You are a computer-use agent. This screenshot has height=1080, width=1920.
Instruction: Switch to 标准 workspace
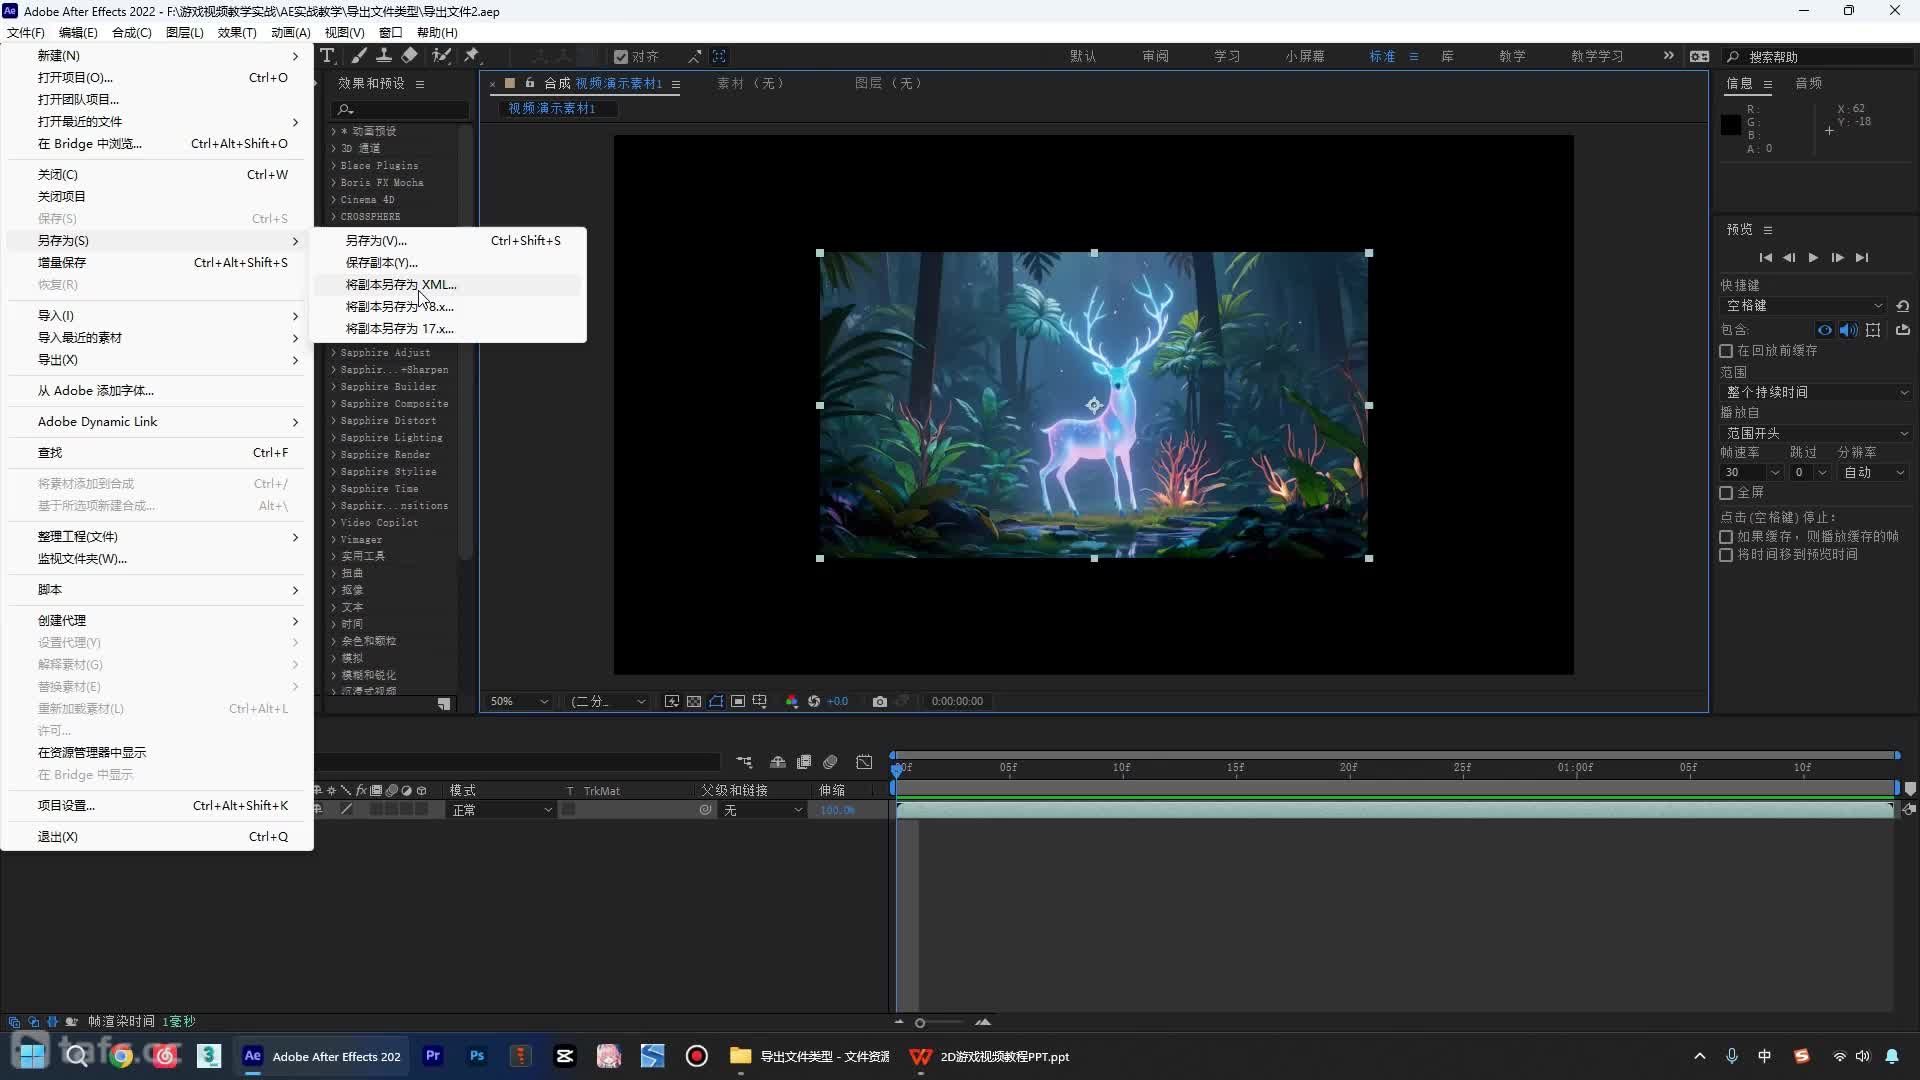pyautogui.click(x=1382, y=57)
